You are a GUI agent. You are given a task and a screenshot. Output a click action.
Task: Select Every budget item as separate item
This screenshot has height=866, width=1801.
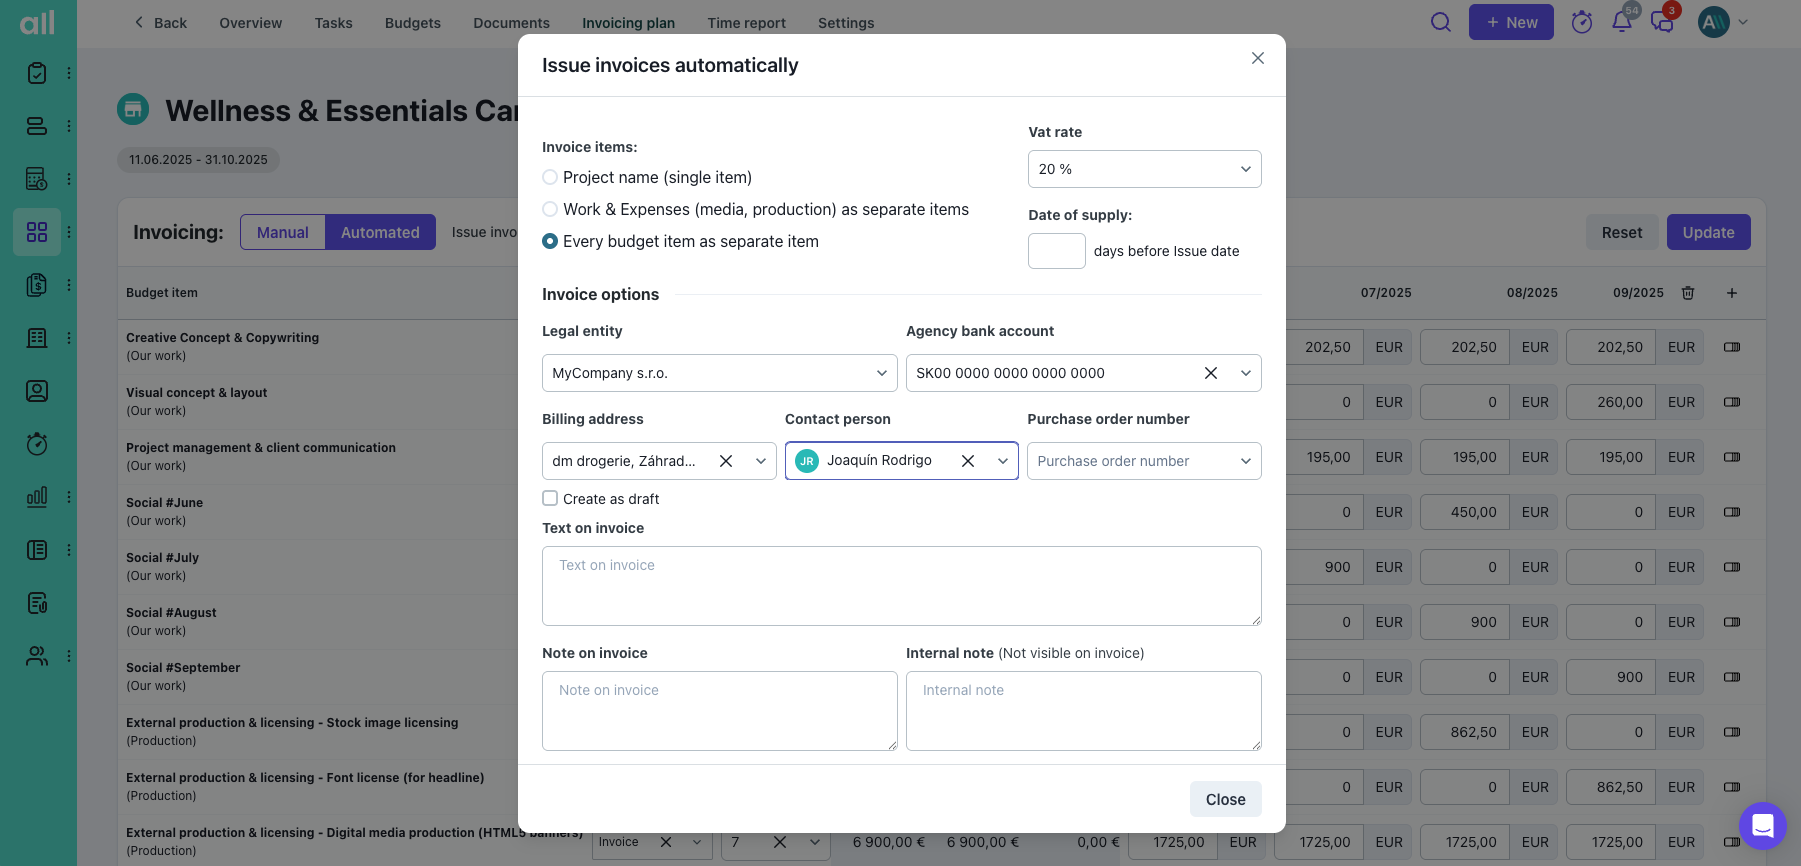click(x=550, y=241)
